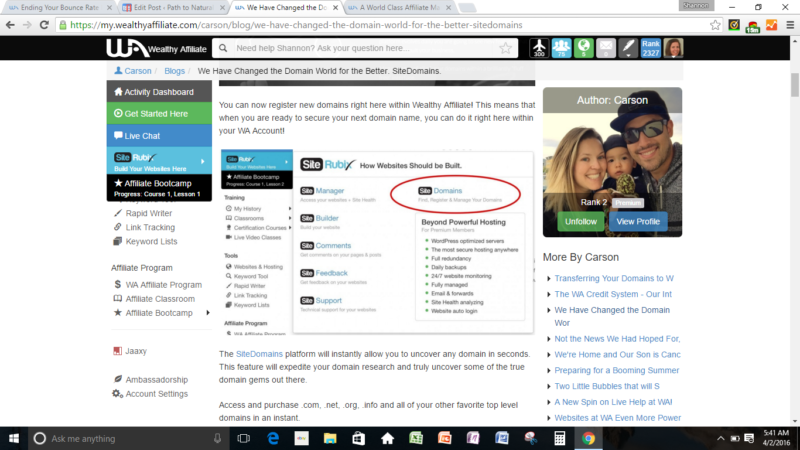Viewport: 800px width, 450px height.
Task: Open Link Tracking tool
Action: click(150, 227)
